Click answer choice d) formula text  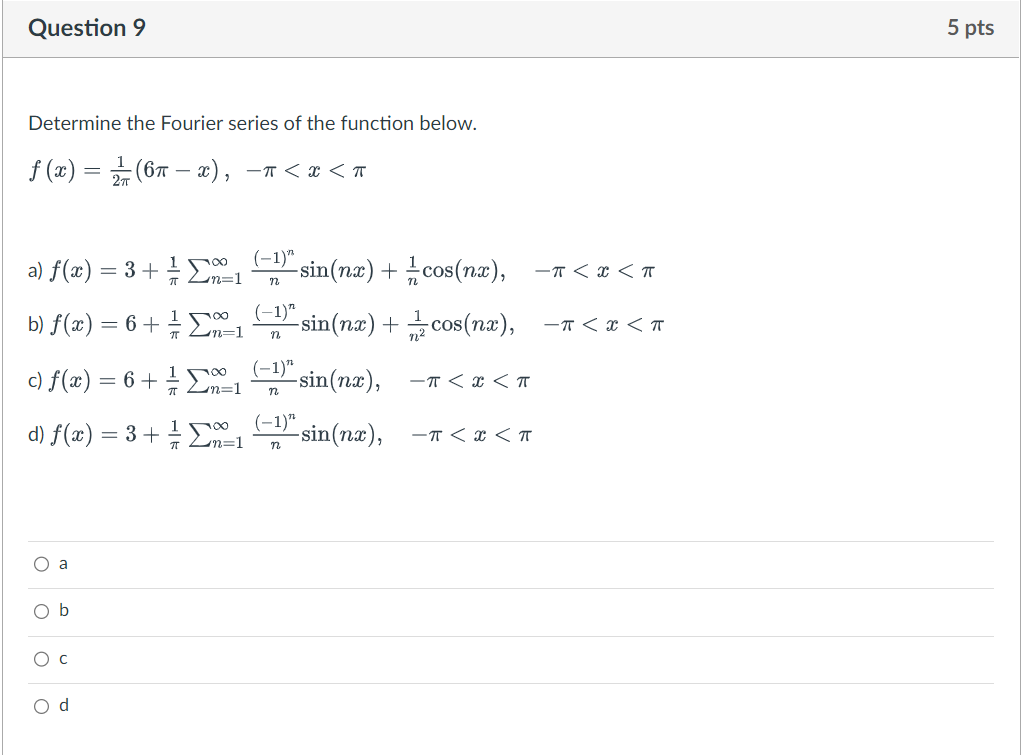coord(280,433)
